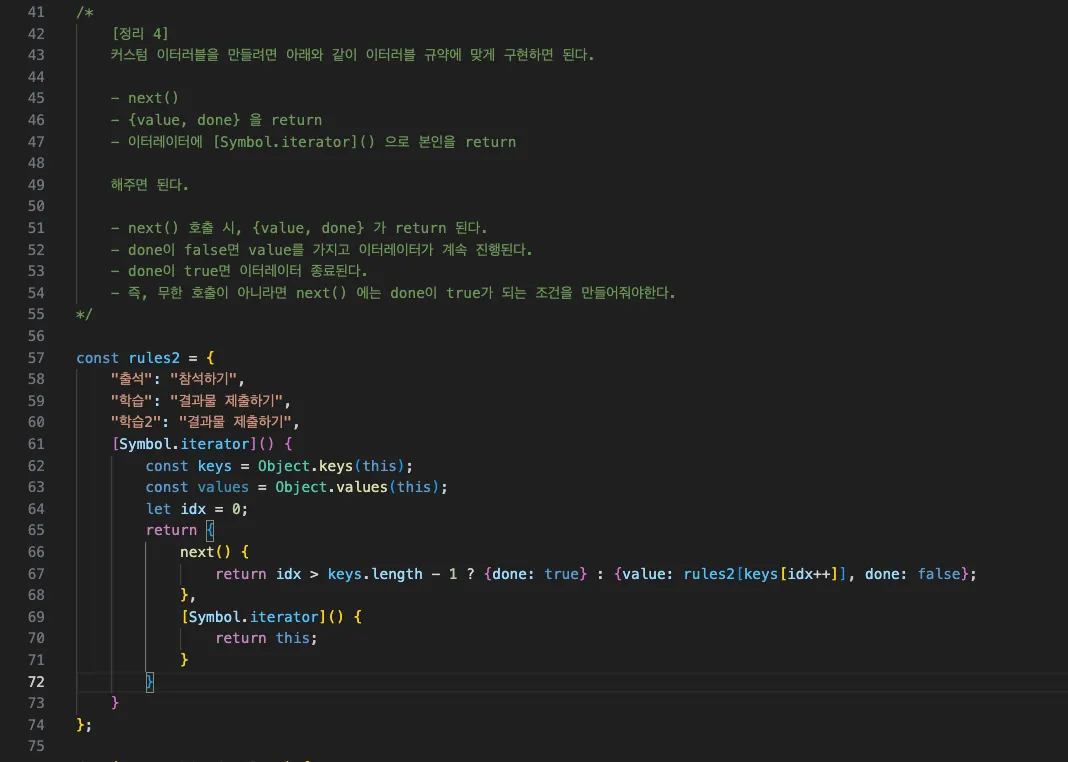
Task: Click the this keyword in return this
Action: (292, 638)
